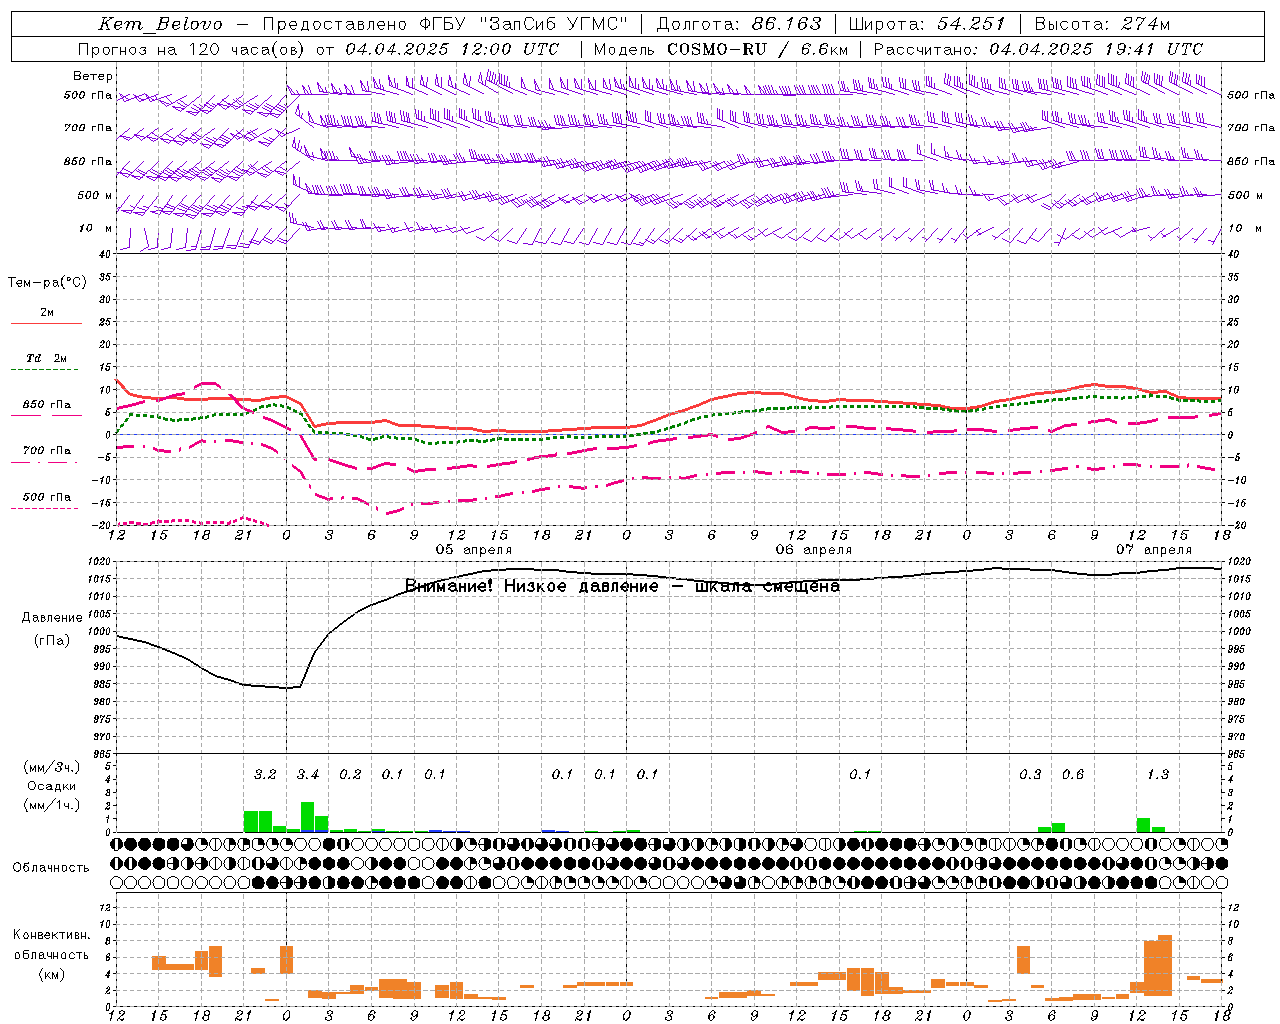Select the Td 2м dew point legend entry
Image resolution: width=1280 pixels, height=1024 pixels.
[47, 358]
